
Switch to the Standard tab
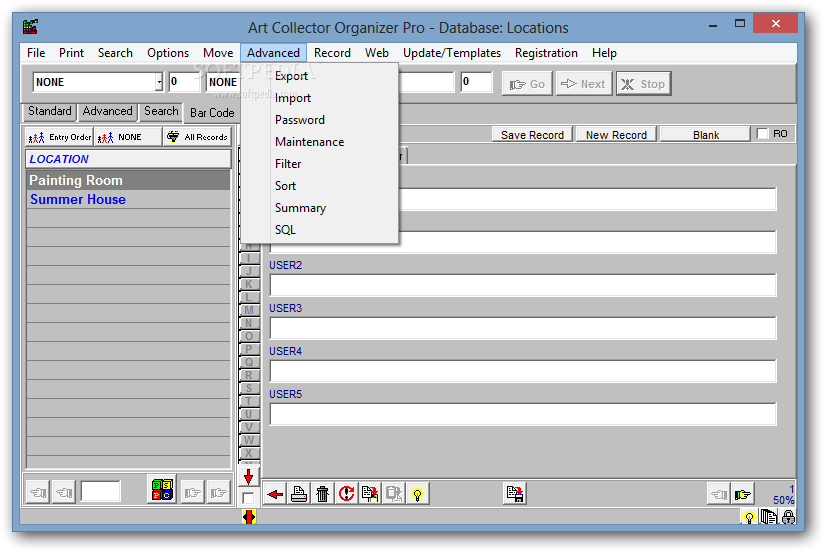click(49, 112)
